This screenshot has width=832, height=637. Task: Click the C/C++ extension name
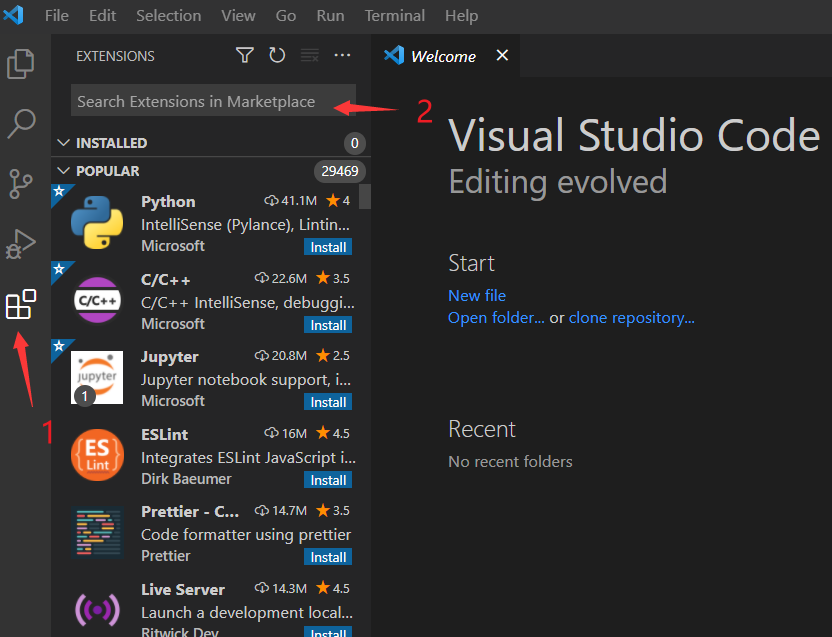166,279
